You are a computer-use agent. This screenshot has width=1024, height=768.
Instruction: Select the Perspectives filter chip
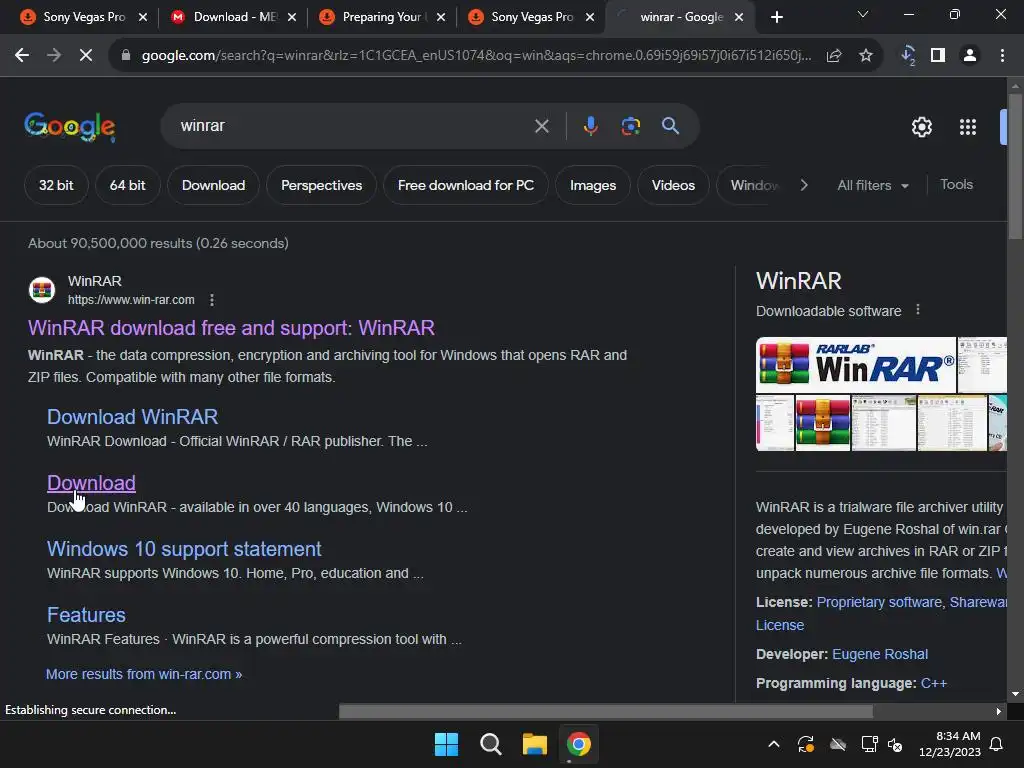[x=321, y=185]
